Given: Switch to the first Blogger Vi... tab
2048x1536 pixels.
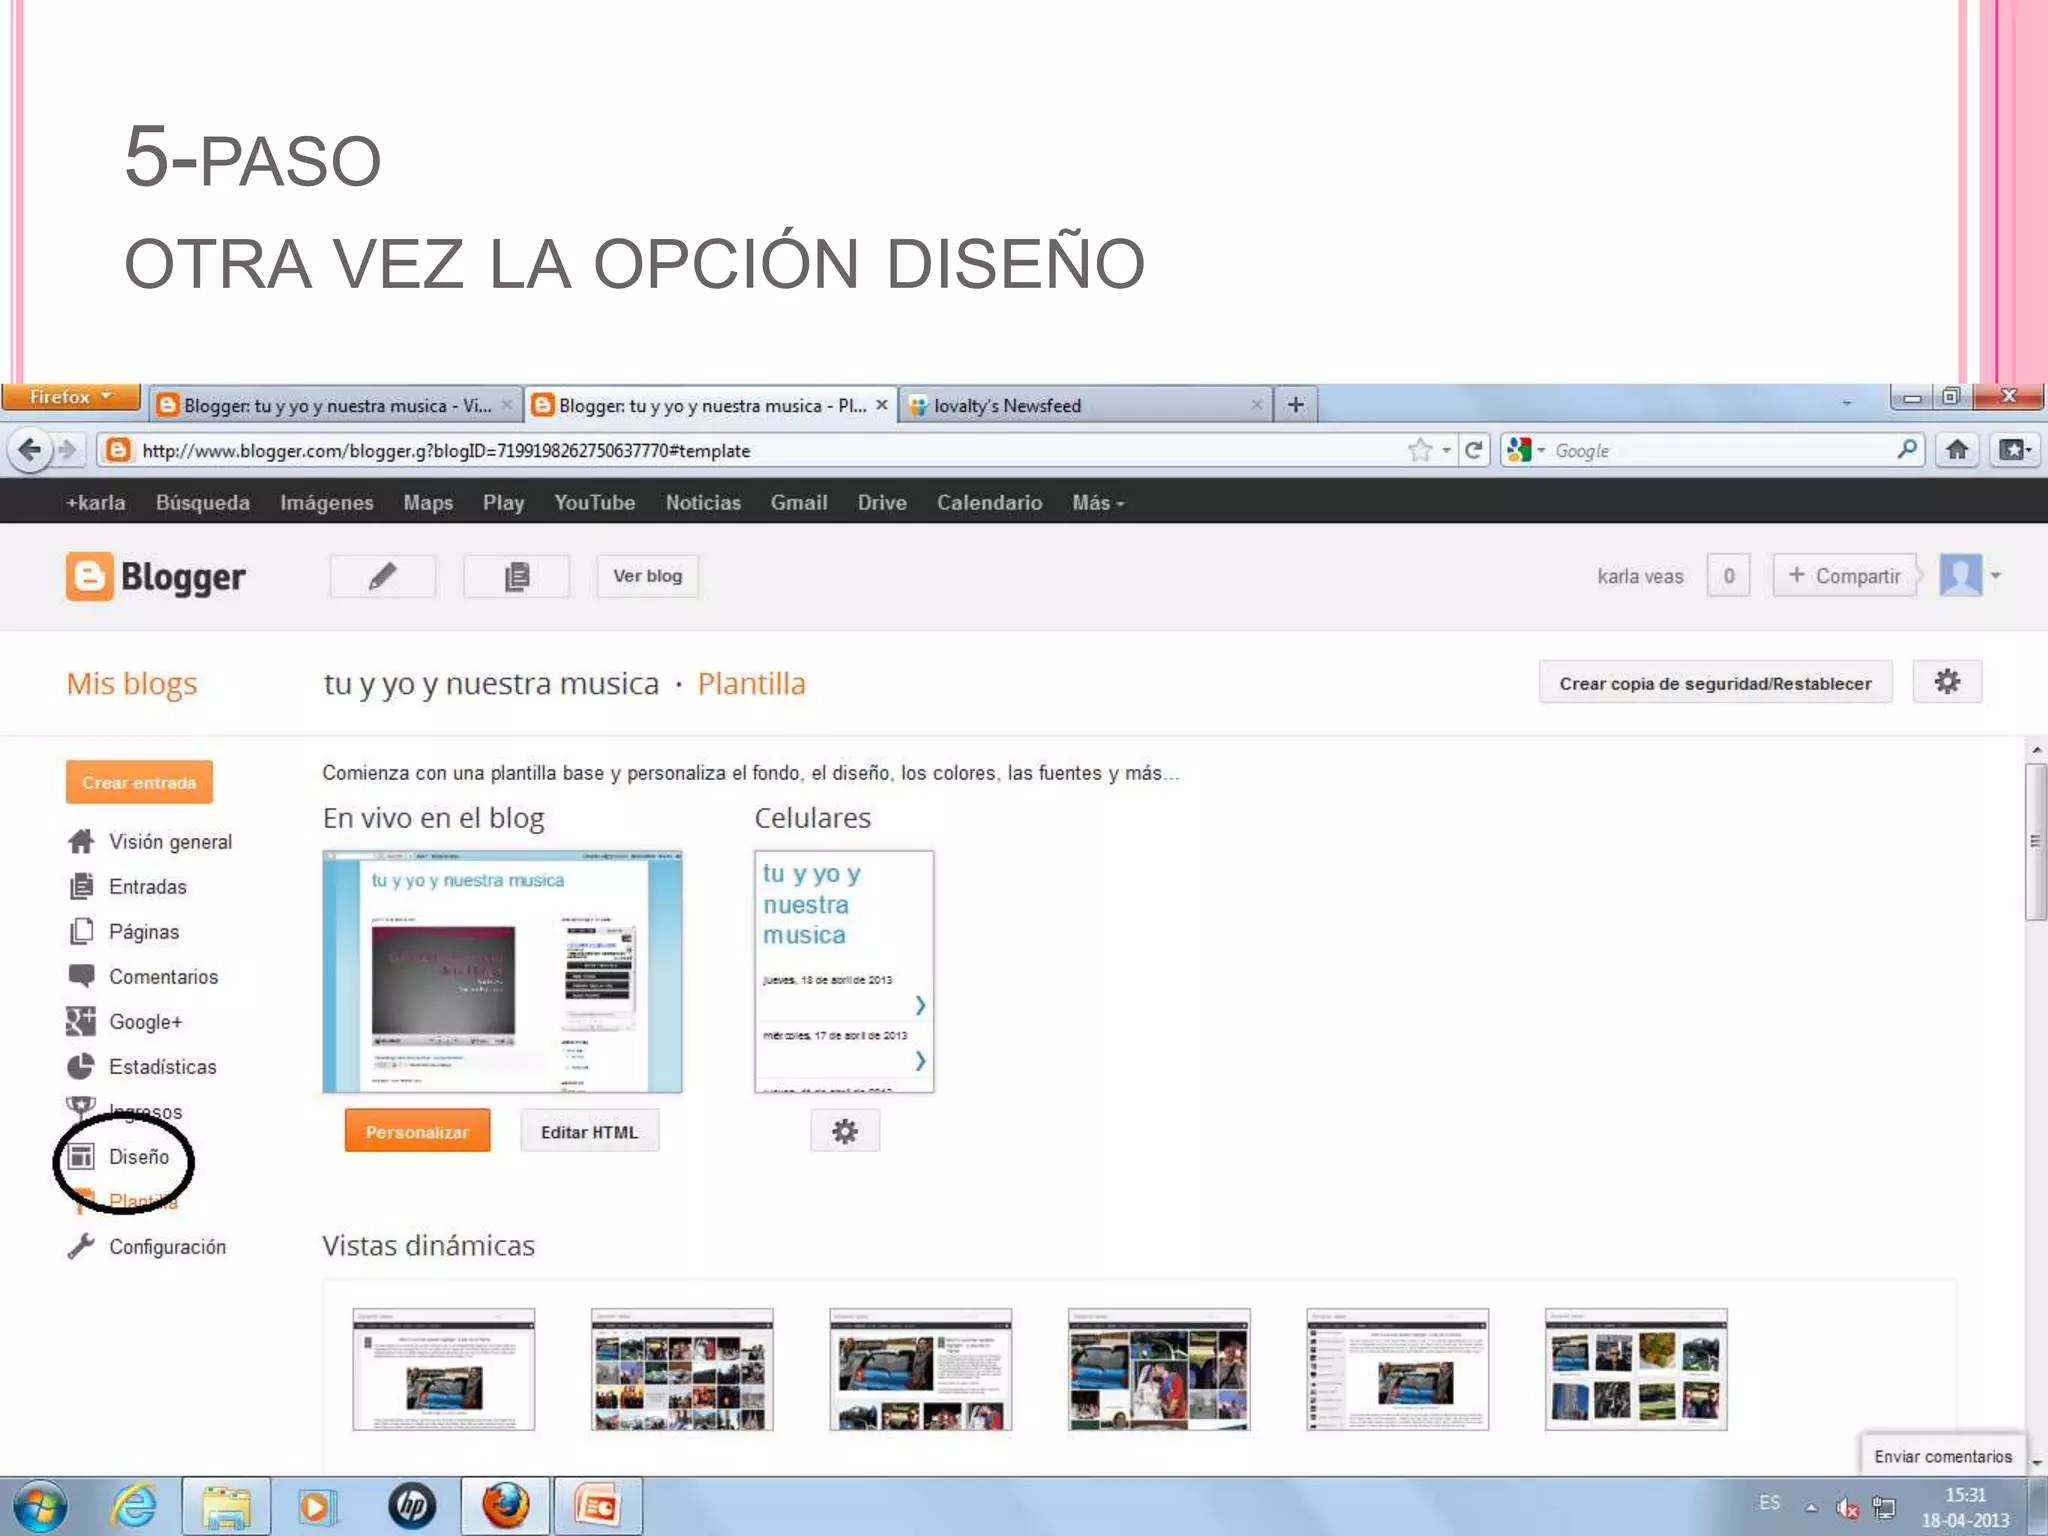Looking at the screenshot, I should click(335, 405).
